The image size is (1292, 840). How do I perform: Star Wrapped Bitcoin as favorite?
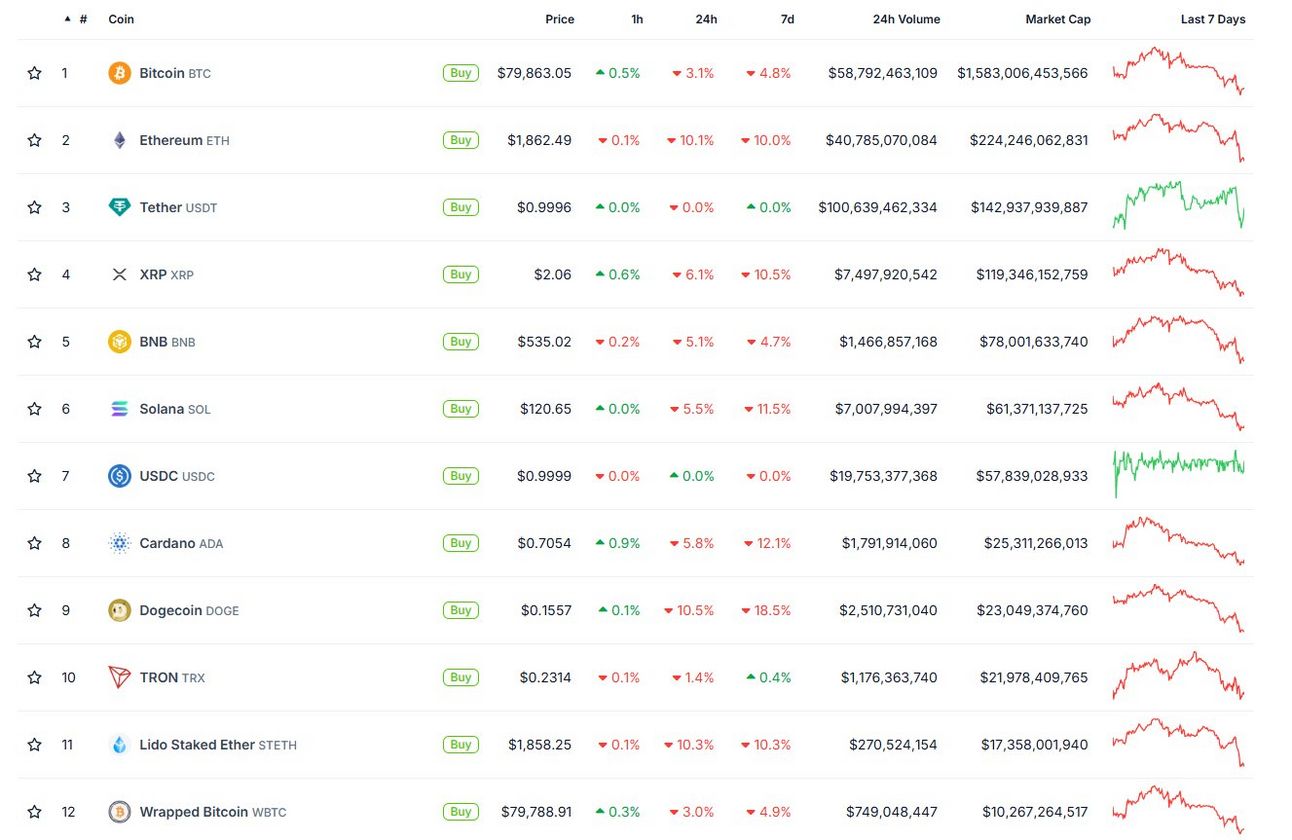click(x=35, y=812)
